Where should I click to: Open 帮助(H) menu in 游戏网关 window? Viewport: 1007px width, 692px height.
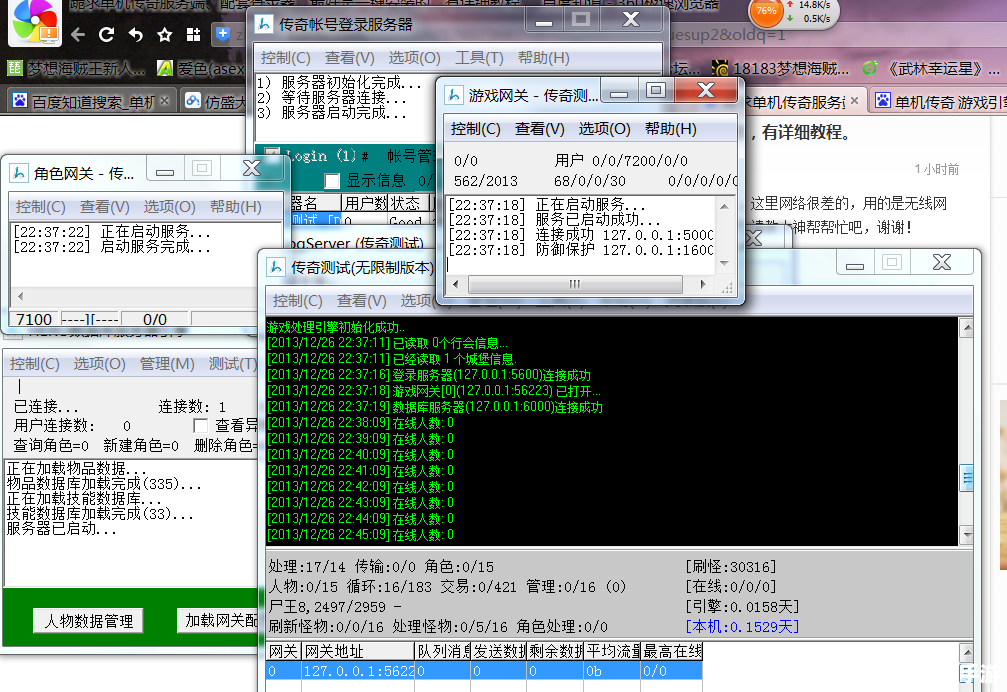[x=670, y=129]
